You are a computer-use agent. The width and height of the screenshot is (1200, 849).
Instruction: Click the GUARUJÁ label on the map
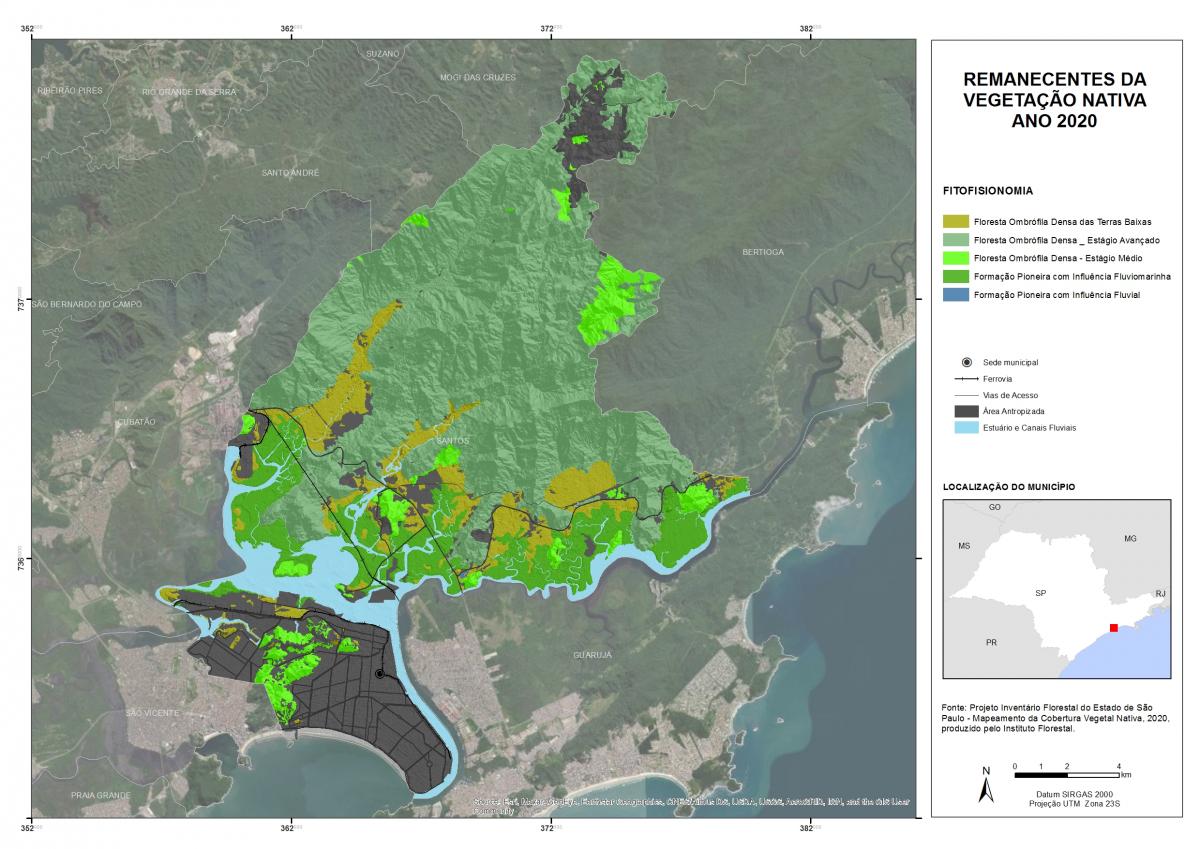coord(591,654)
